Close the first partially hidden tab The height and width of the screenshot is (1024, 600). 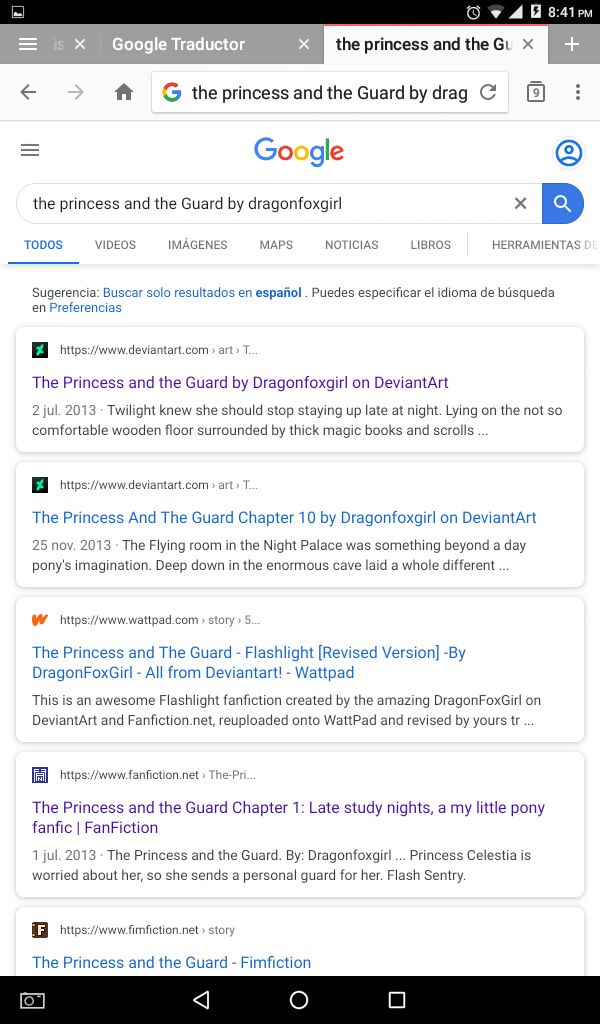pos(80,44)
